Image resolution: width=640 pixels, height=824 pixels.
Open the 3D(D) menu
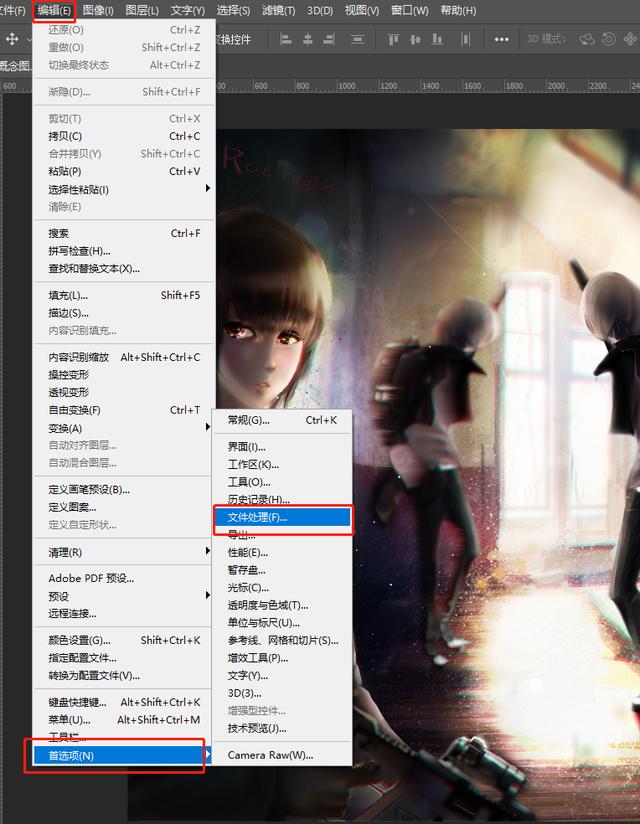pos(320,11)
